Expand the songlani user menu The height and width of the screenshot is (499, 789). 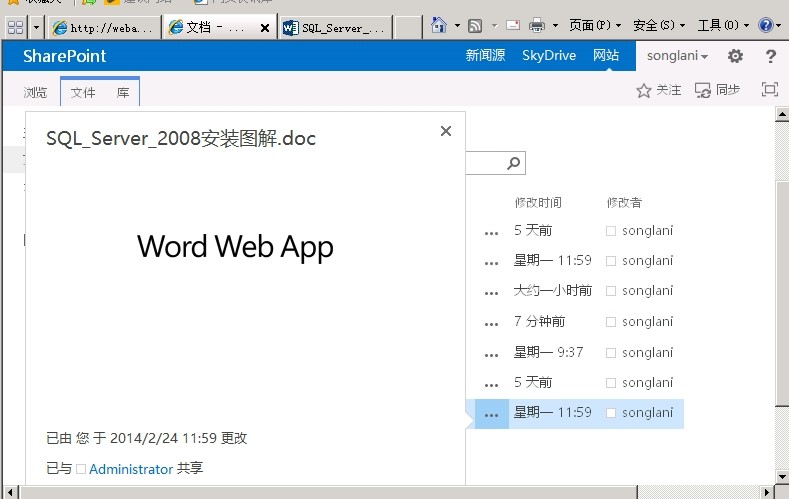pyautogui.click(x=677, y=56)
